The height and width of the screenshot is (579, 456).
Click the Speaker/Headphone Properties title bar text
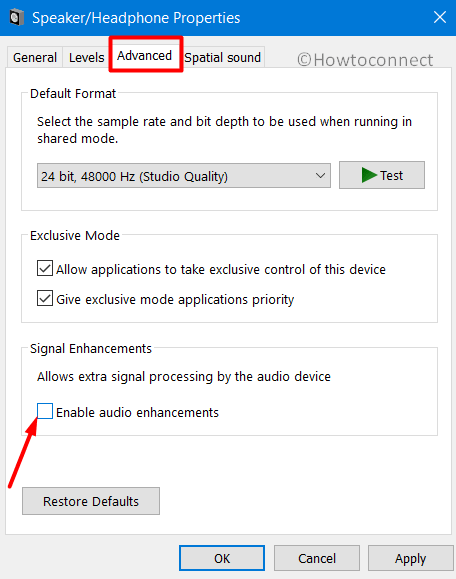pos(136,18)
